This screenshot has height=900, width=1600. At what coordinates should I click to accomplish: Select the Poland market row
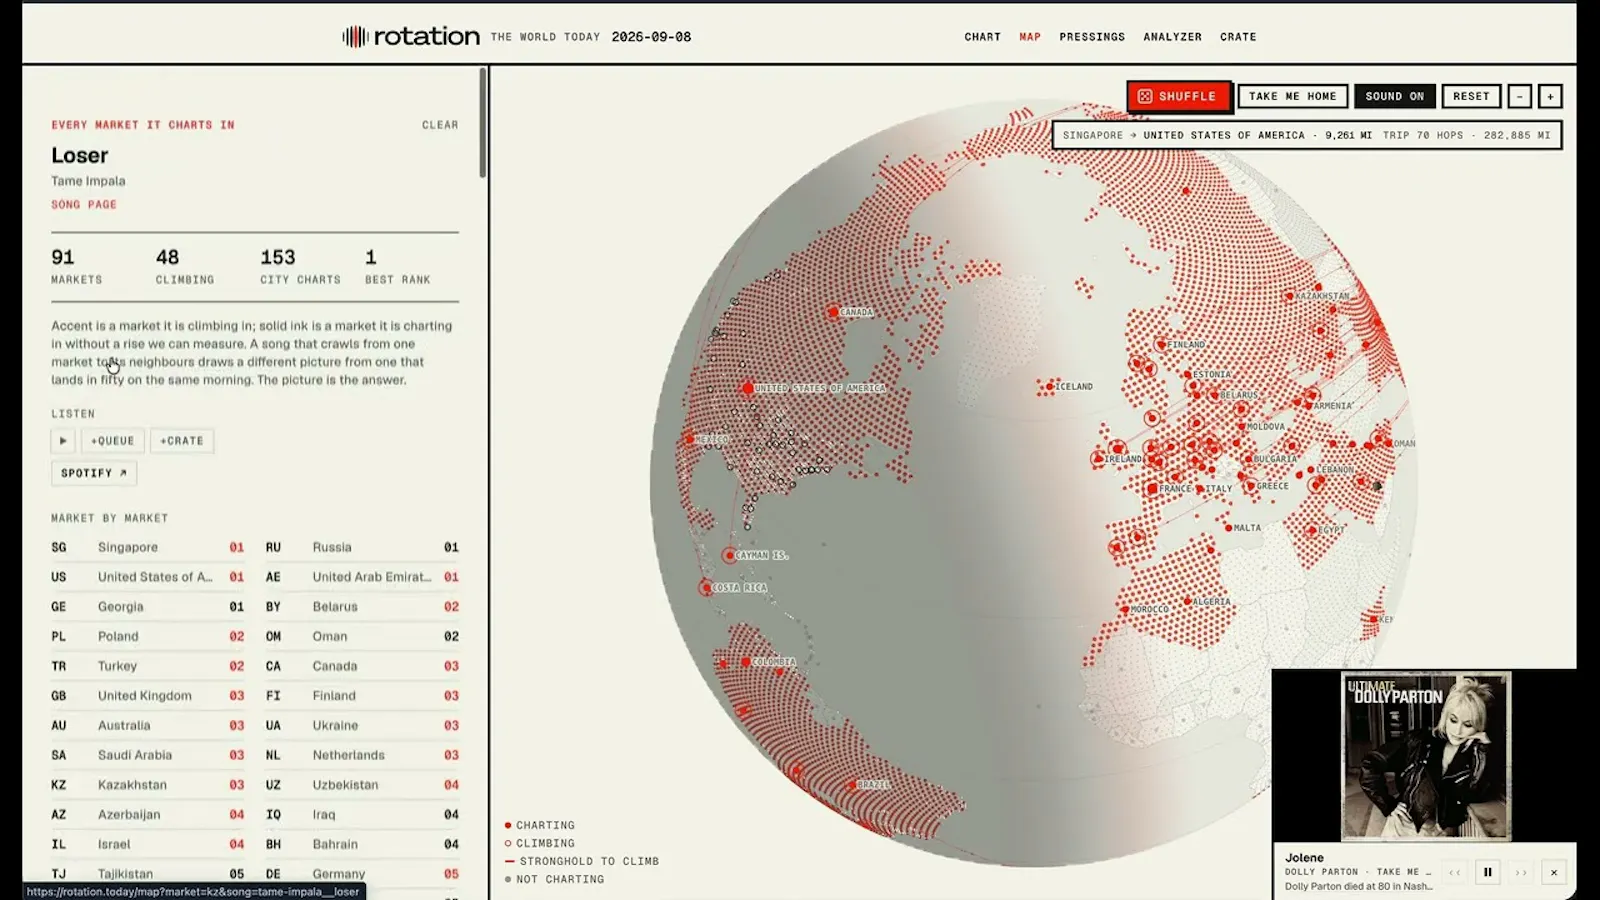(x=148, y=636)
